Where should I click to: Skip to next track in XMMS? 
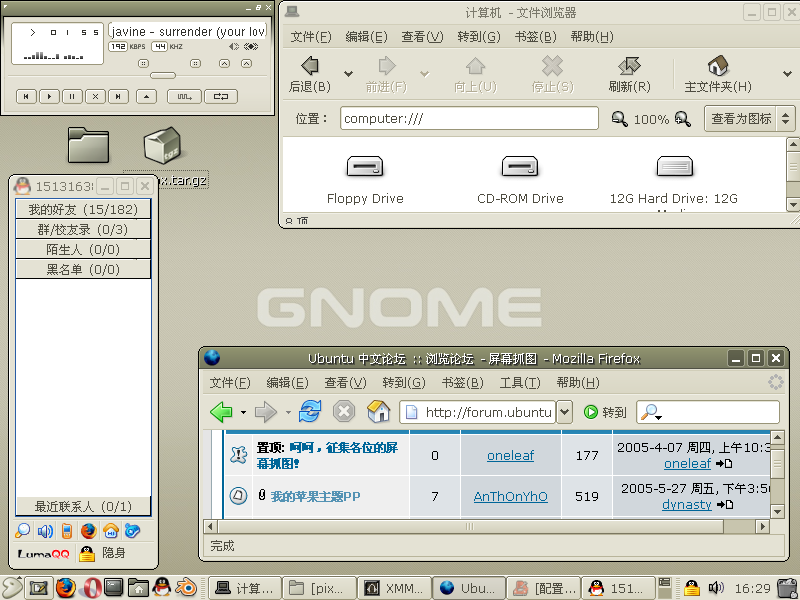[118, 96]
